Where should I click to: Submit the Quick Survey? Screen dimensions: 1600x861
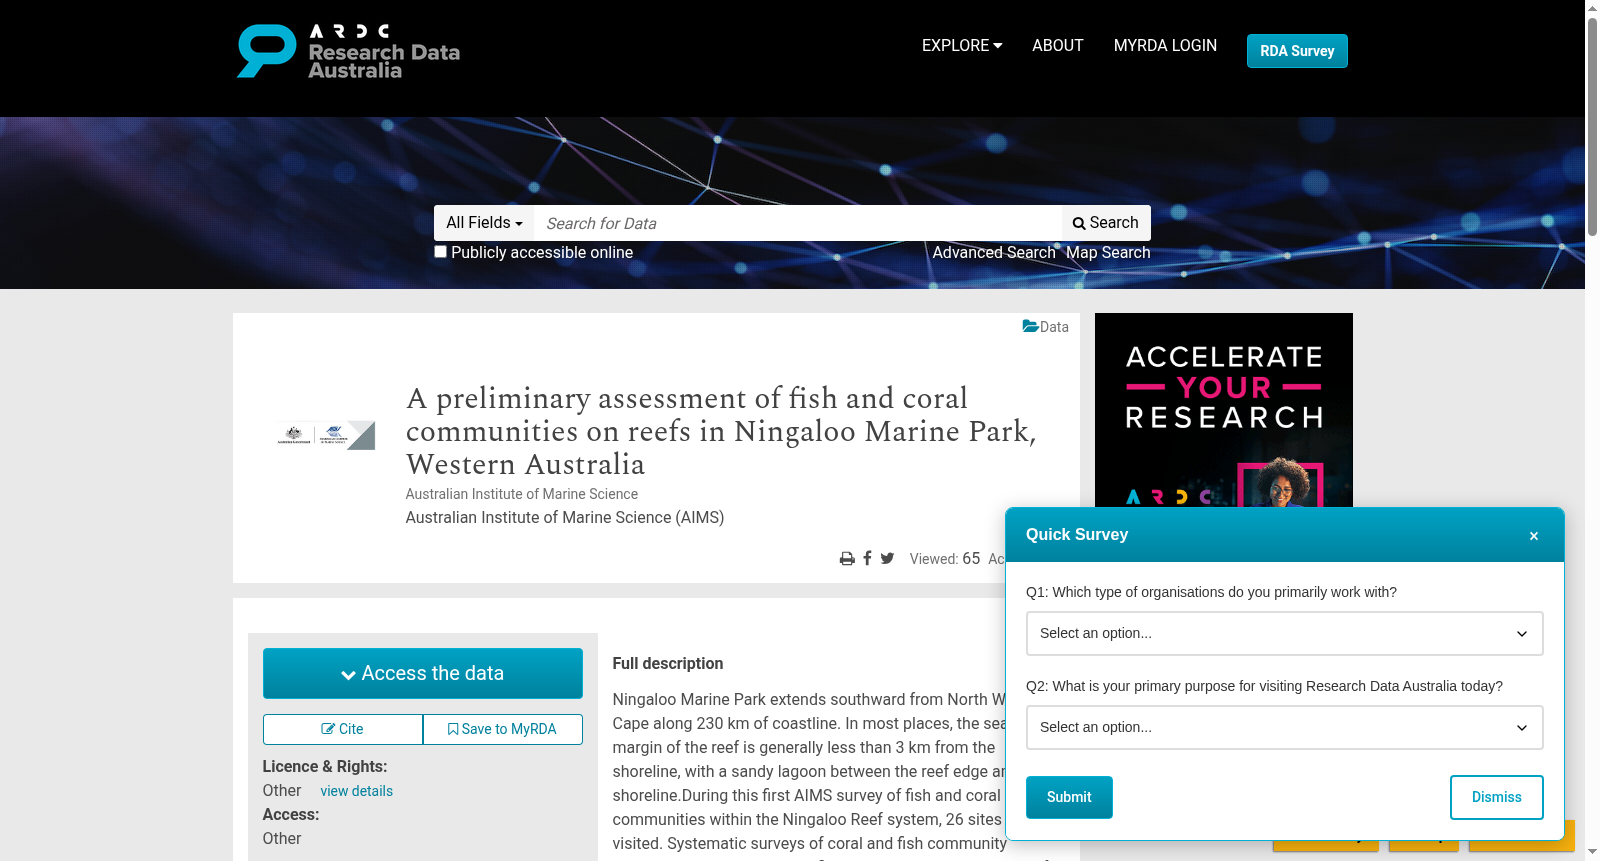click(1069, 797)
